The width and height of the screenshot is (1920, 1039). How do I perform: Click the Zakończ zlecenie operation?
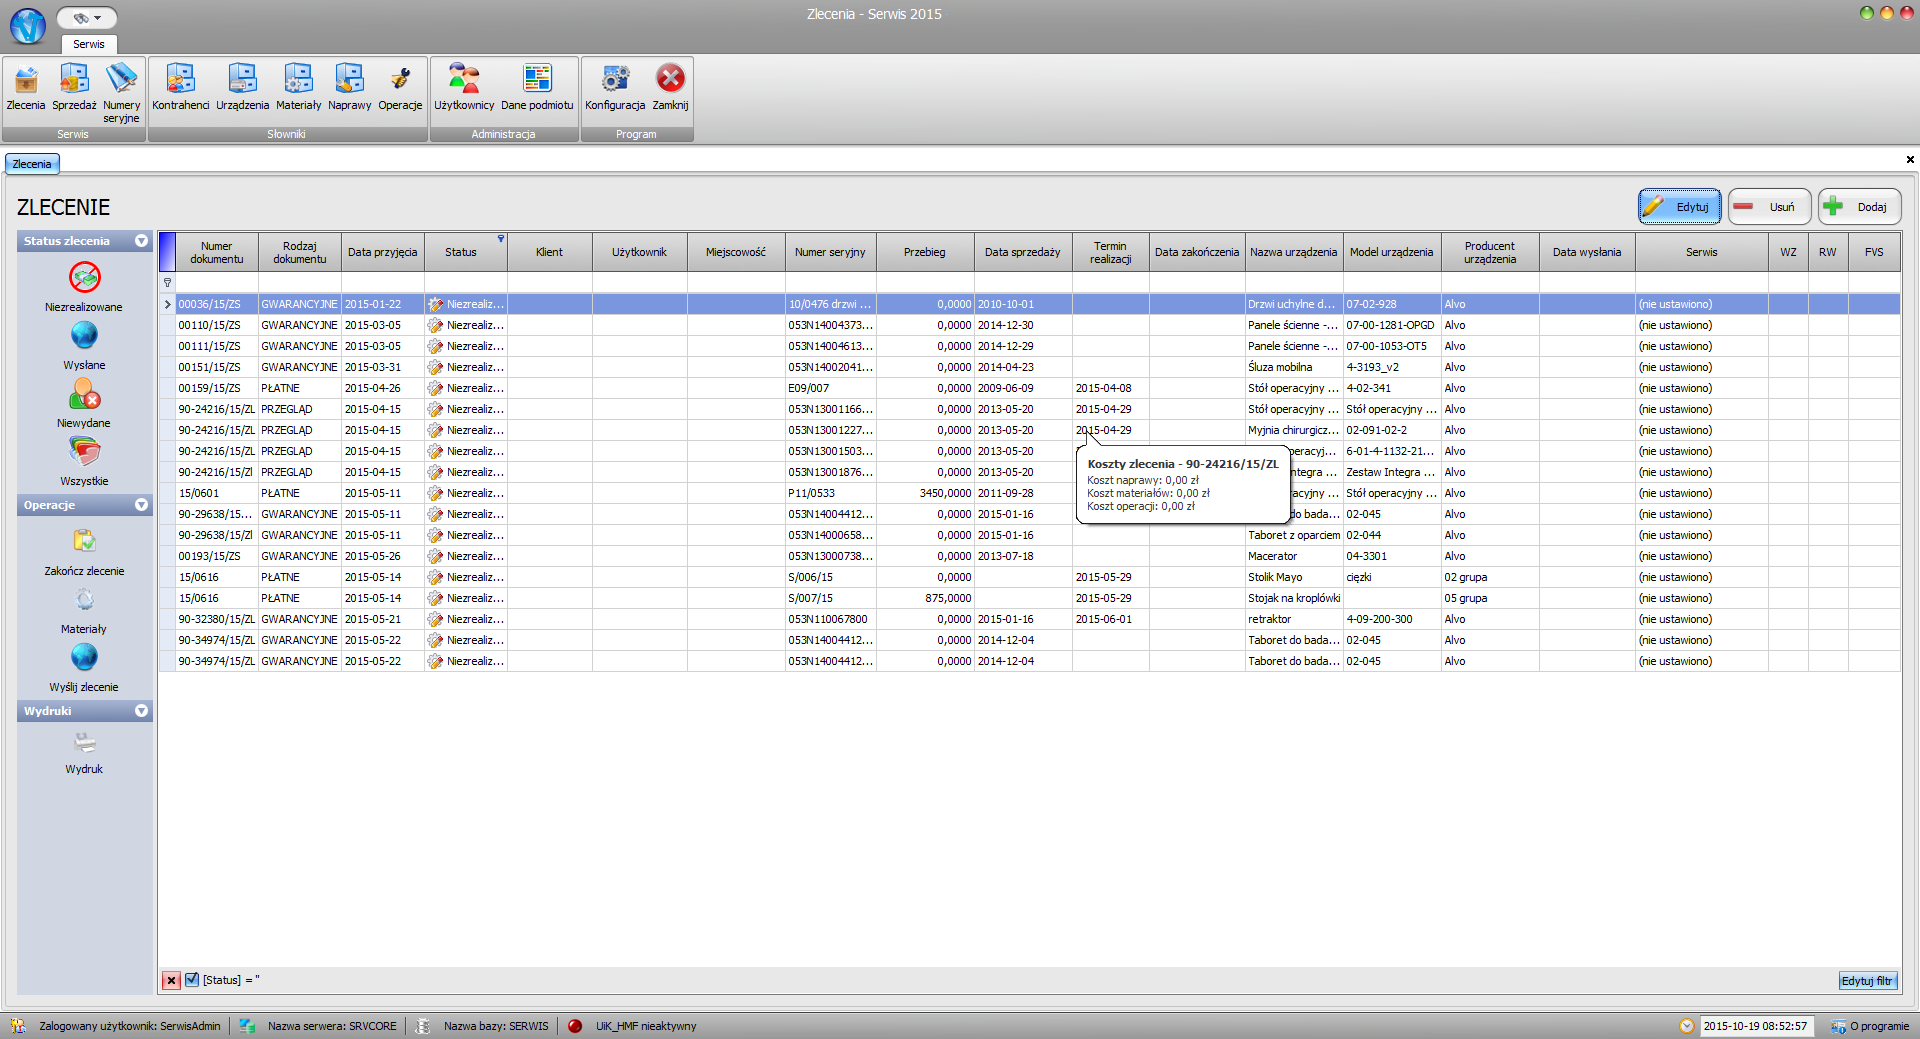click(85, 542)
